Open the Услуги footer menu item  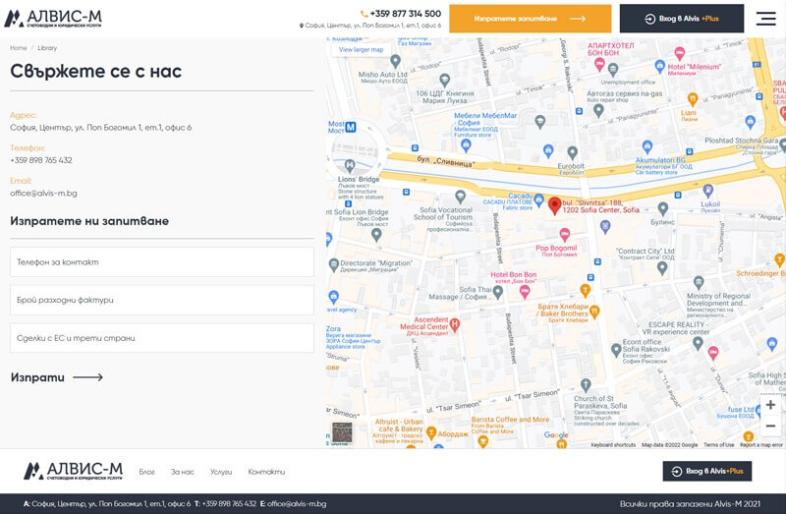point(221,472)
